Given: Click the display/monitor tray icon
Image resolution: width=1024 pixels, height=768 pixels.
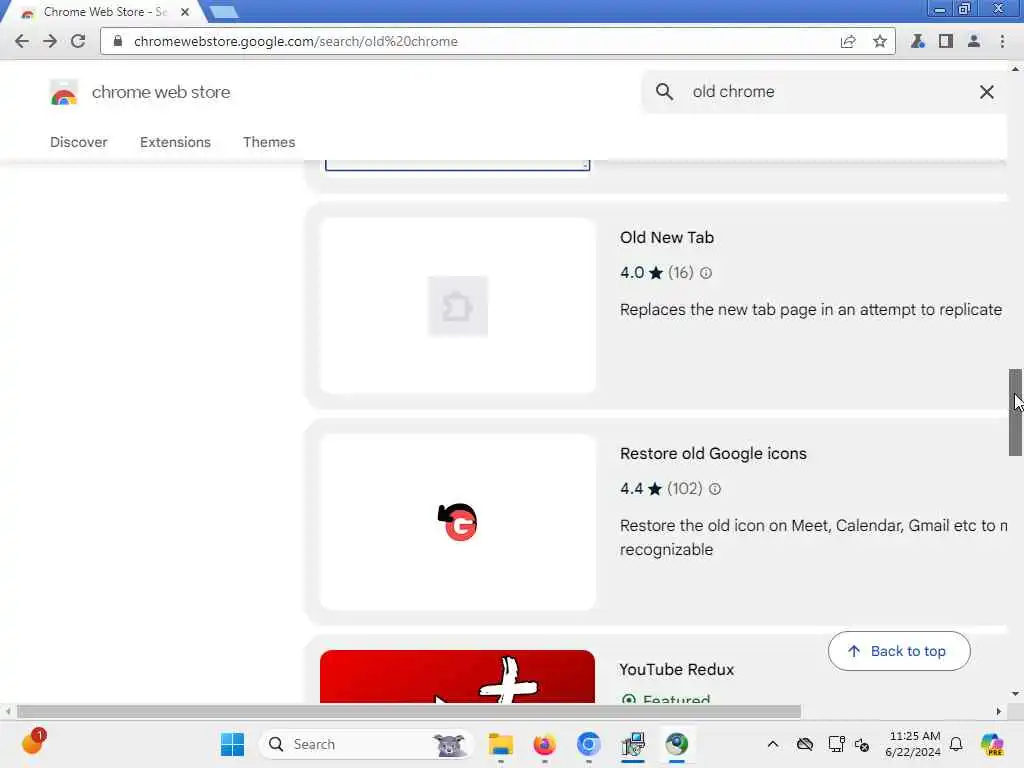Looking at the screenshot, I should click(836, 744).
